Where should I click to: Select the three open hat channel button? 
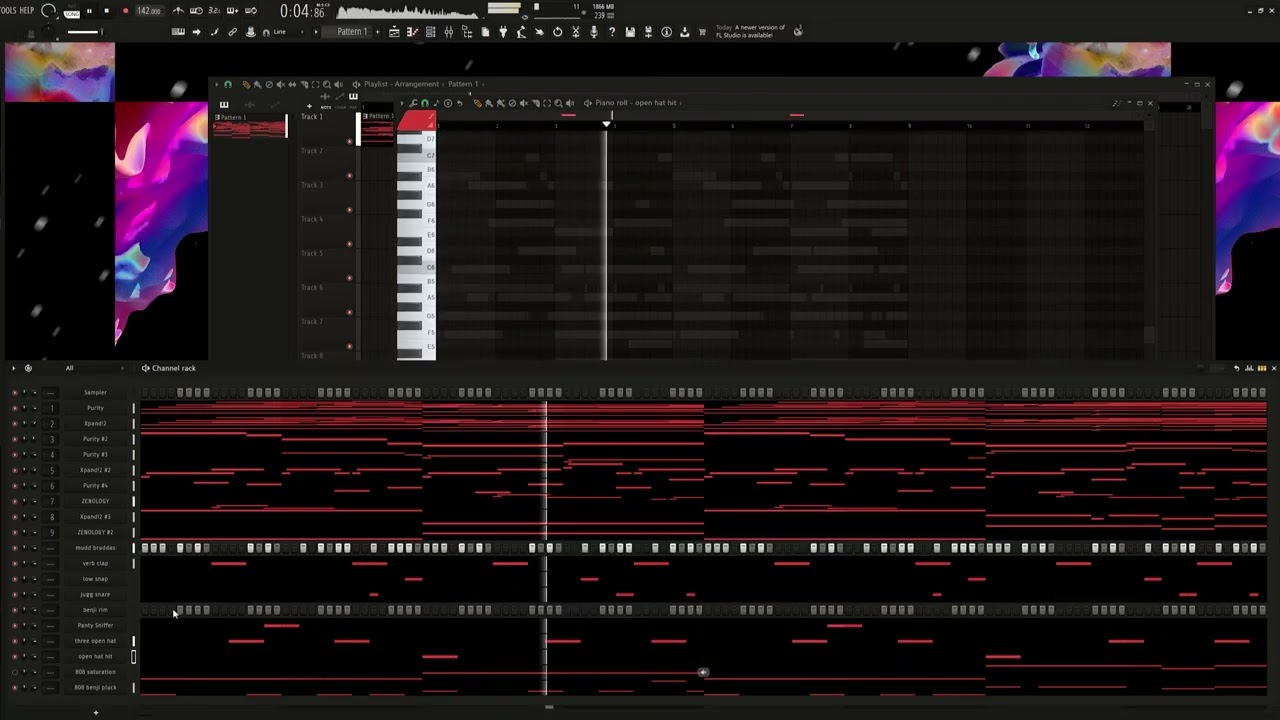(x=95, y=641)
